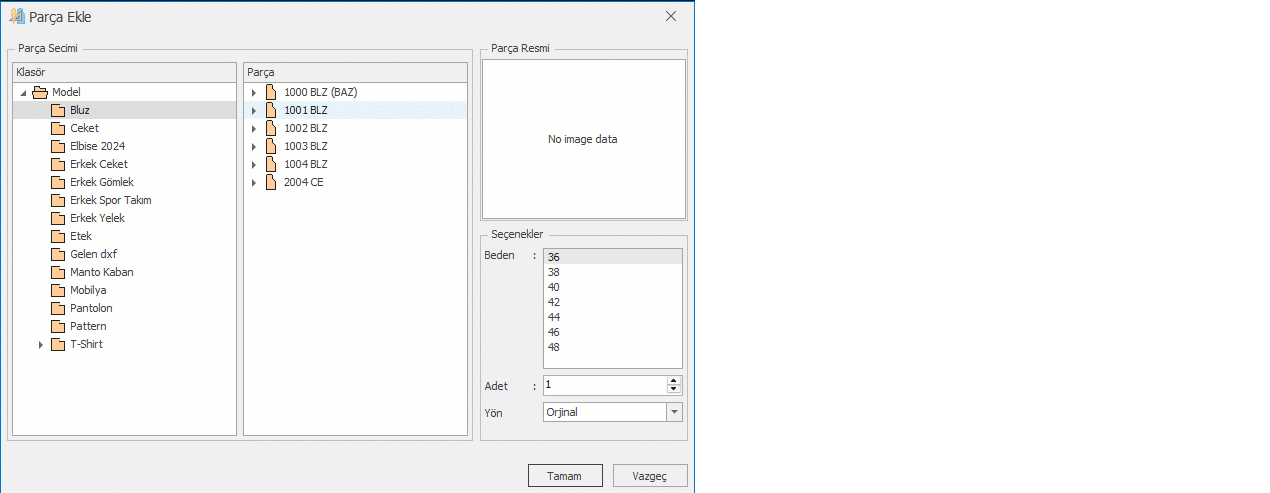The height and width of the screenshot is (493, 1270).
Task: Open the Yön direction dropdown
Action: coord(674,412)
